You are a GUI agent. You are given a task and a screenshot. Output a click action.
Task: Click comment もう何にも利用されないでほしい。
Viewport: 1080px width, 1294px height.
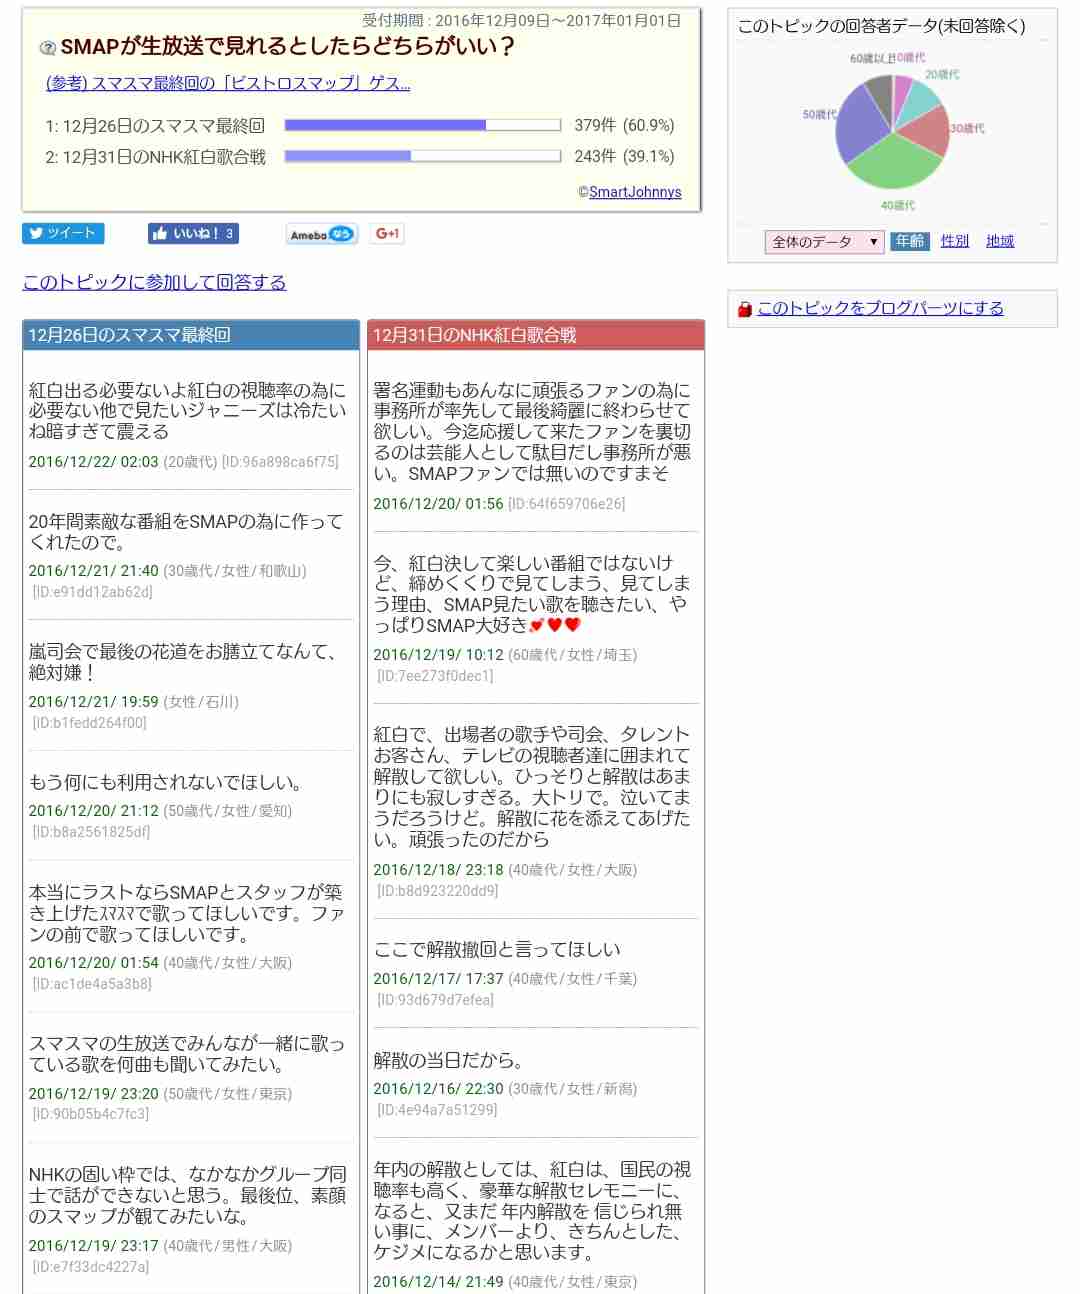(x=166, y=782)
